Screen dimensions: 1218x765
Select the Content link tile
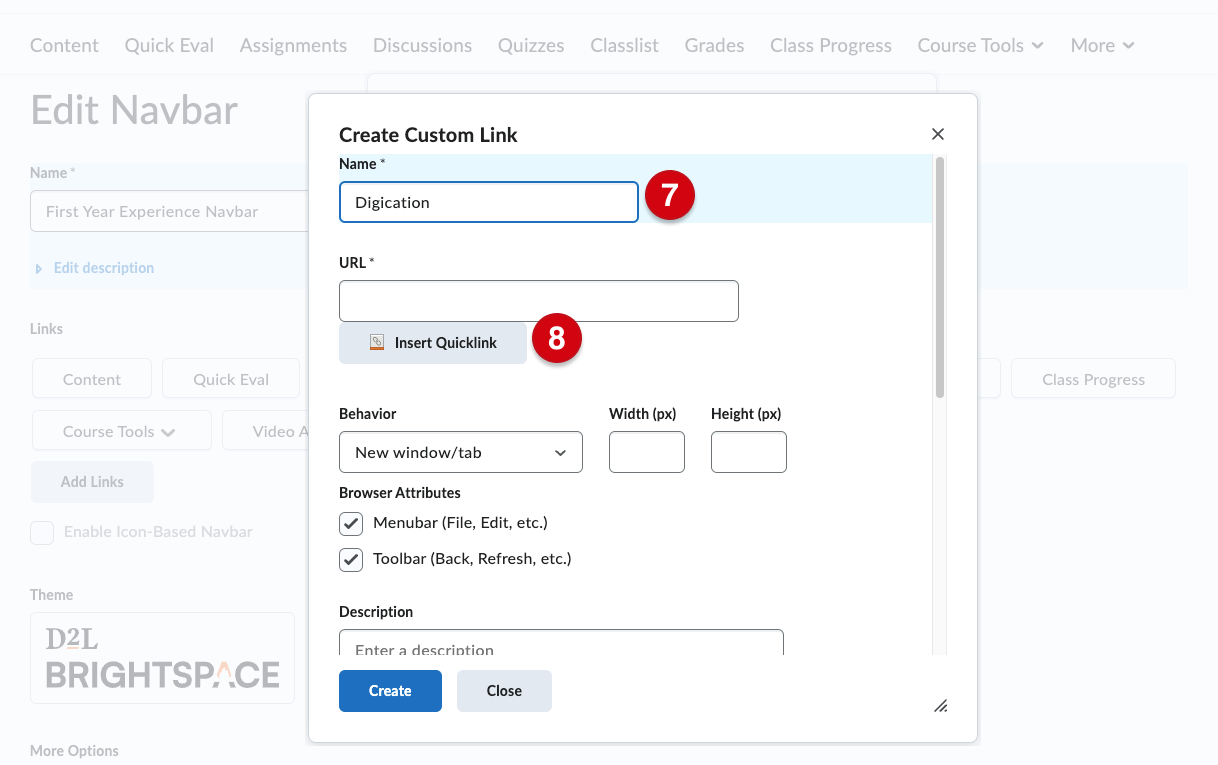(x=92, y=379)
